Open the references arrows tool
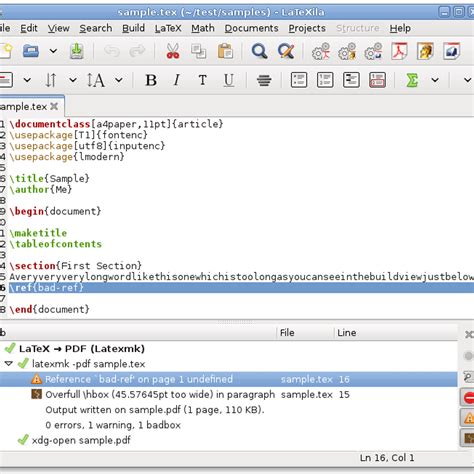 click(51, 80)
